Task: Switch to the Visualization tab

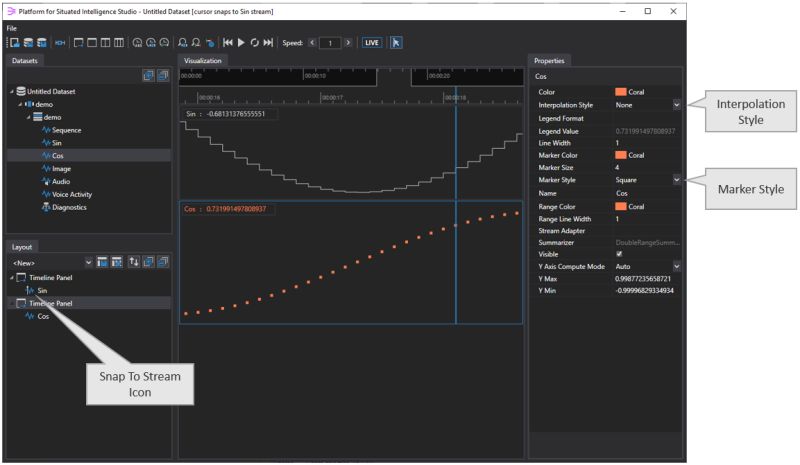Action: (203, 61)
